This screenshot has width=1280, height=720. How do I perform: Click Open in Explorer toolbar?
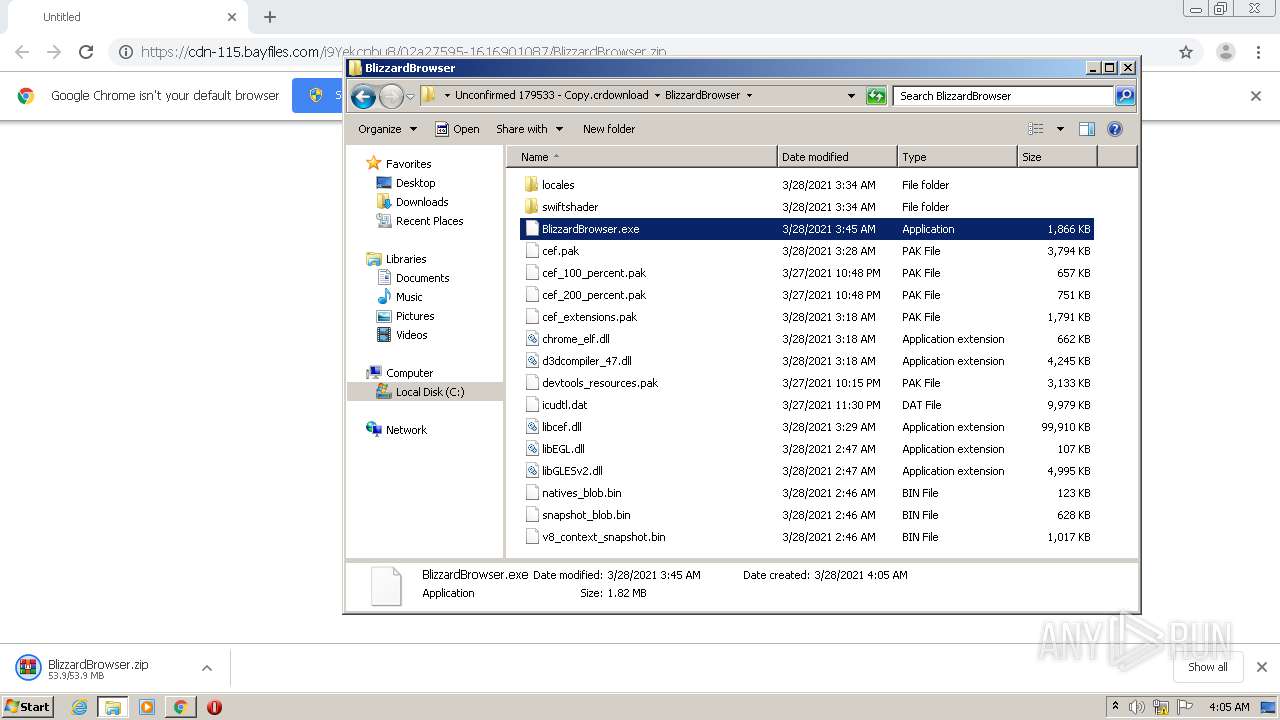457,129
